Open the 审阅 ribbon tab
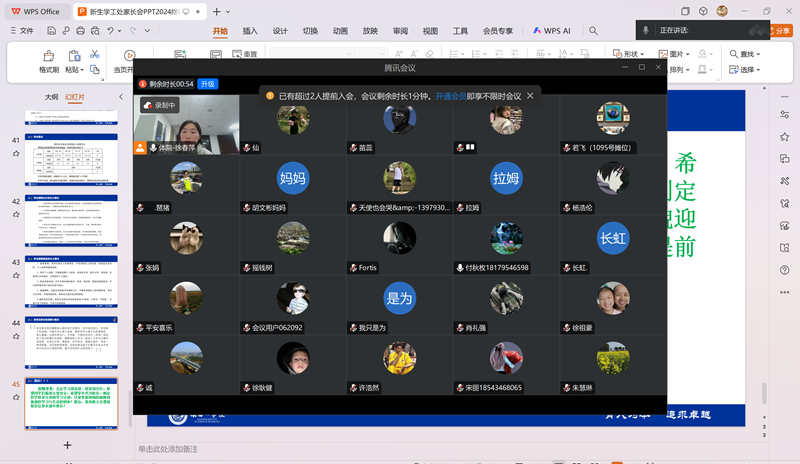The image size is (800, 464). pos(401,31)
